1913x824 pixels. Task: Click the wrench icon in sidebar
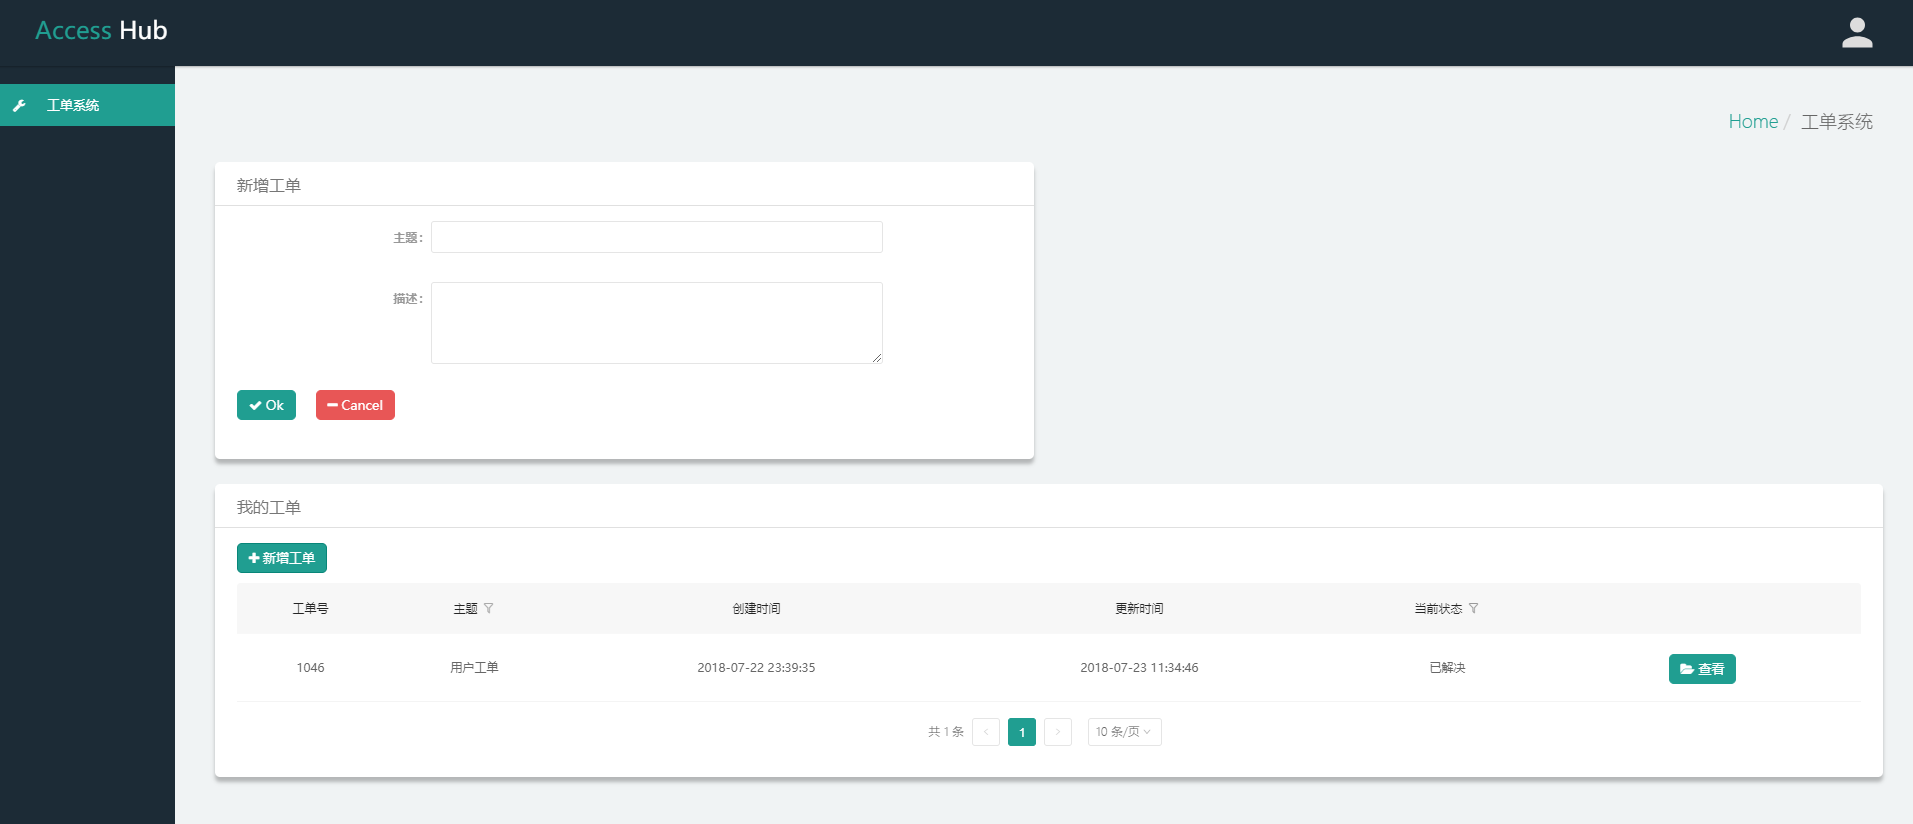point(19,105)
